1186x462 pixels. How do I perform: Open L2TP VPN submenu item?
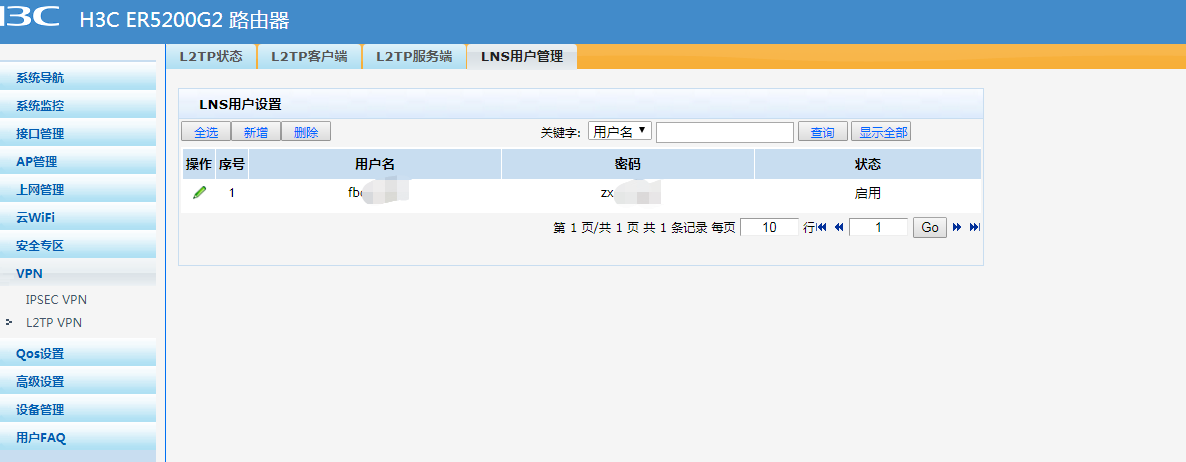coord(54,322)
